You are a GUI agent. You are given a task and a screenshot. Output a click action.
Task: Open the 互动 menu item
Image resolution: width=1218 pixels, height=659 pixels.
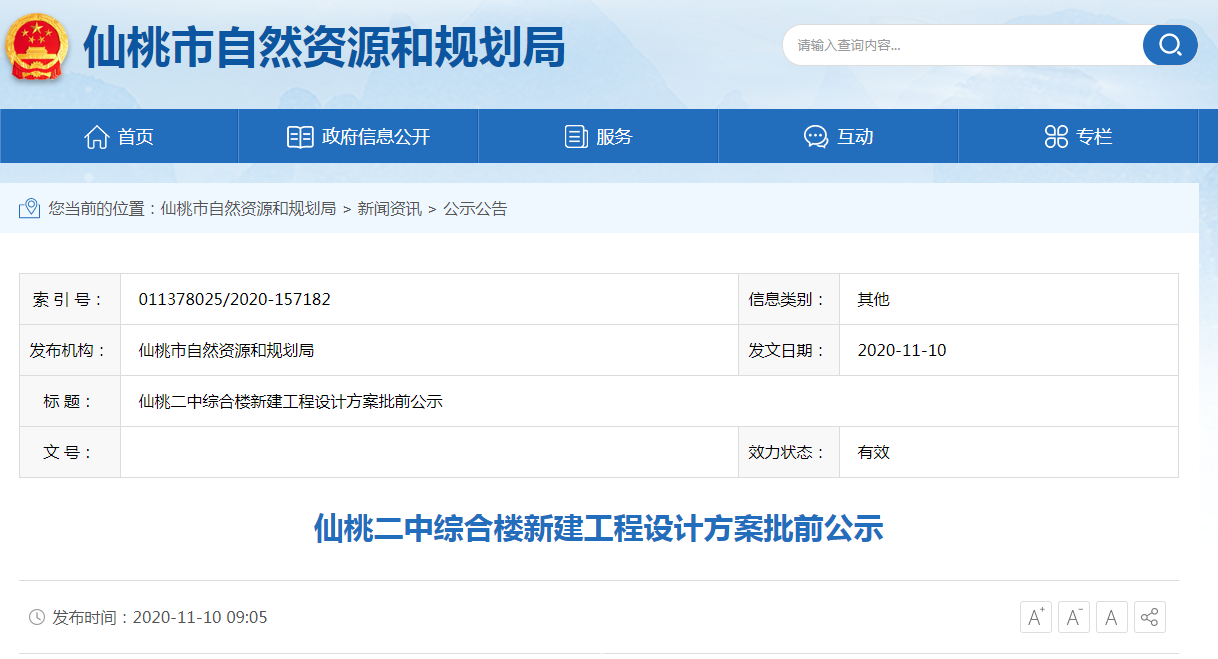tap(838, 136)
